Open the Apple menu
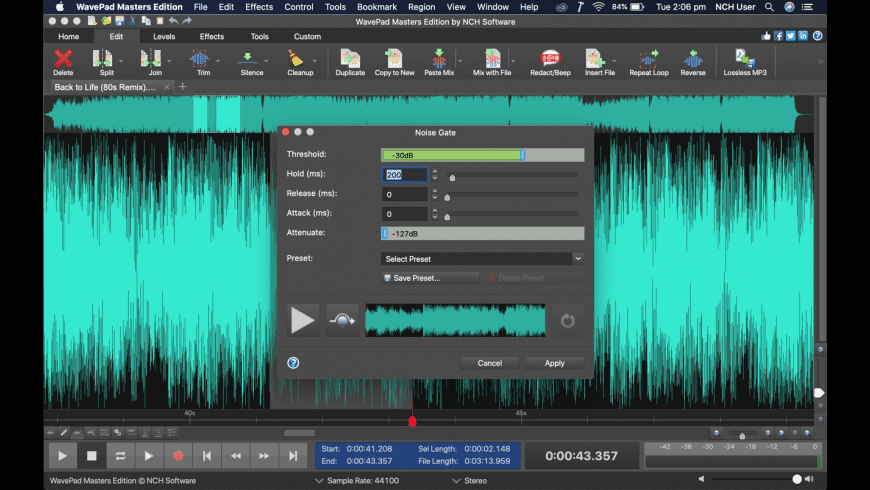Viewport: 870px width, 490px height. click(x=59, y=7)
